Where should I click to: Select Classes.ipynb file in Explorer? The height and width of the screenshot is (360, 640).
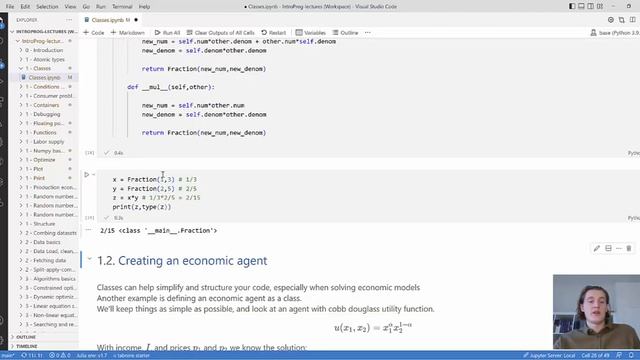44,77
